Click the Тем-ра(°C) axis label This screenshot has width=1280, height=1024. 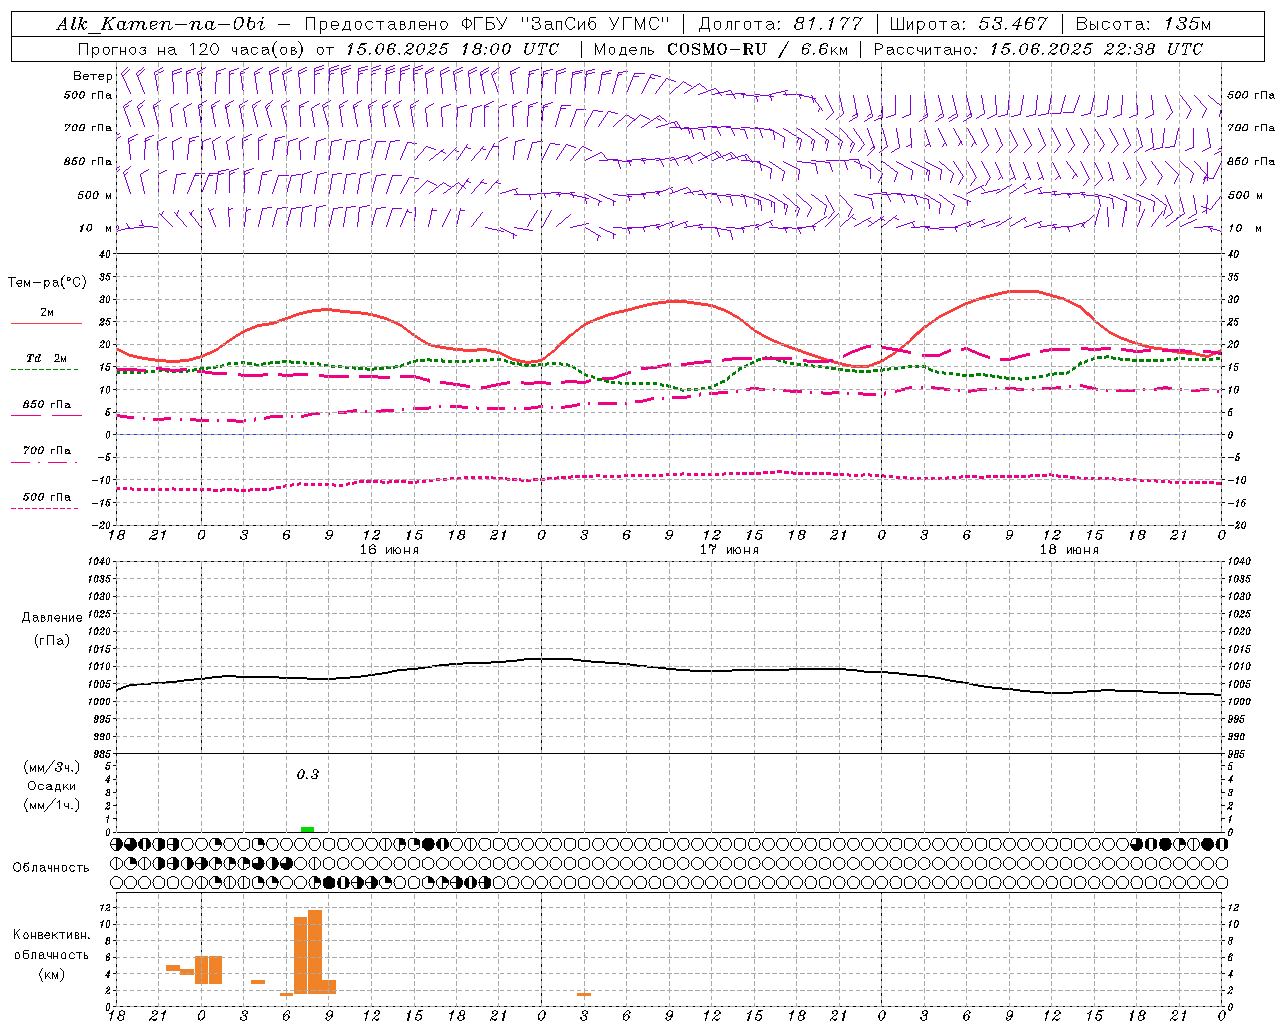tap(47, 283)
